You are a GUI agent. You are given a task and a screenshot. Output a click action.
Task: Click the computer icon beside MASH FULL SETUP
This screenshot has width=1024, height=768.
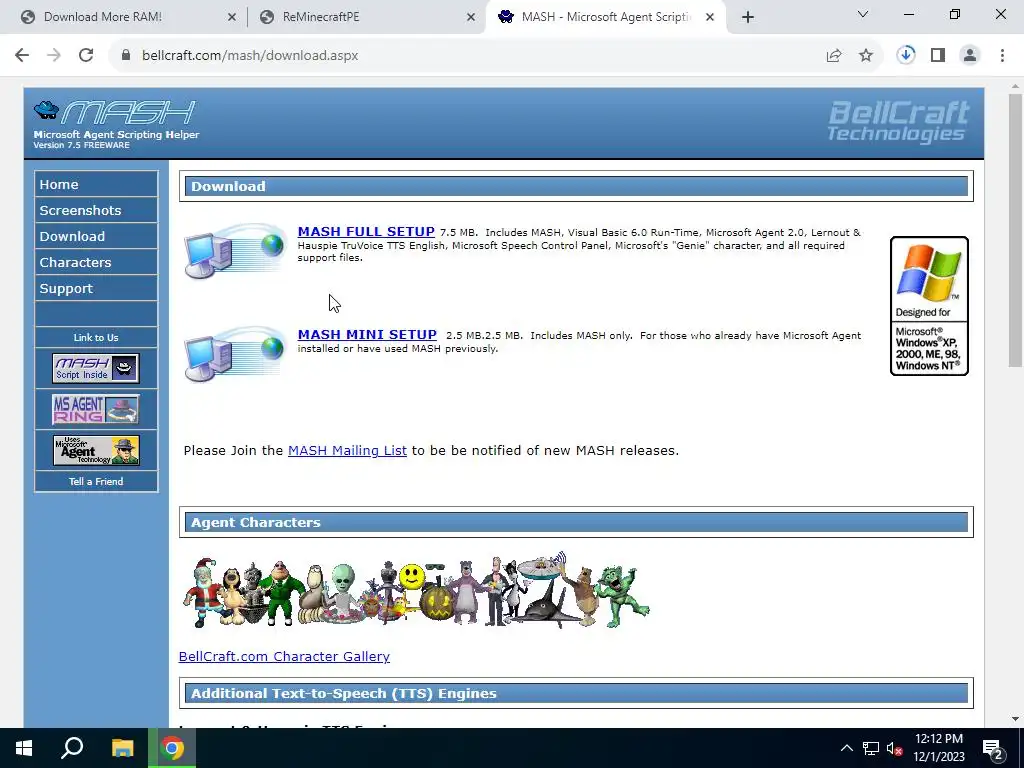tap(234, 251)
